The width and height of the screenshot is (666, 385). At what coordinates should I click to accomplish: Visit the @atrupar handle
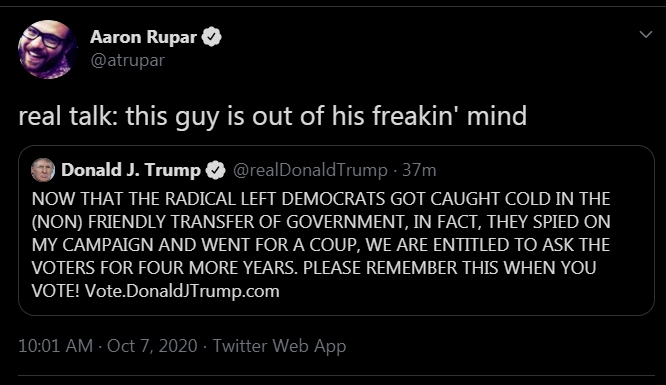127,60
